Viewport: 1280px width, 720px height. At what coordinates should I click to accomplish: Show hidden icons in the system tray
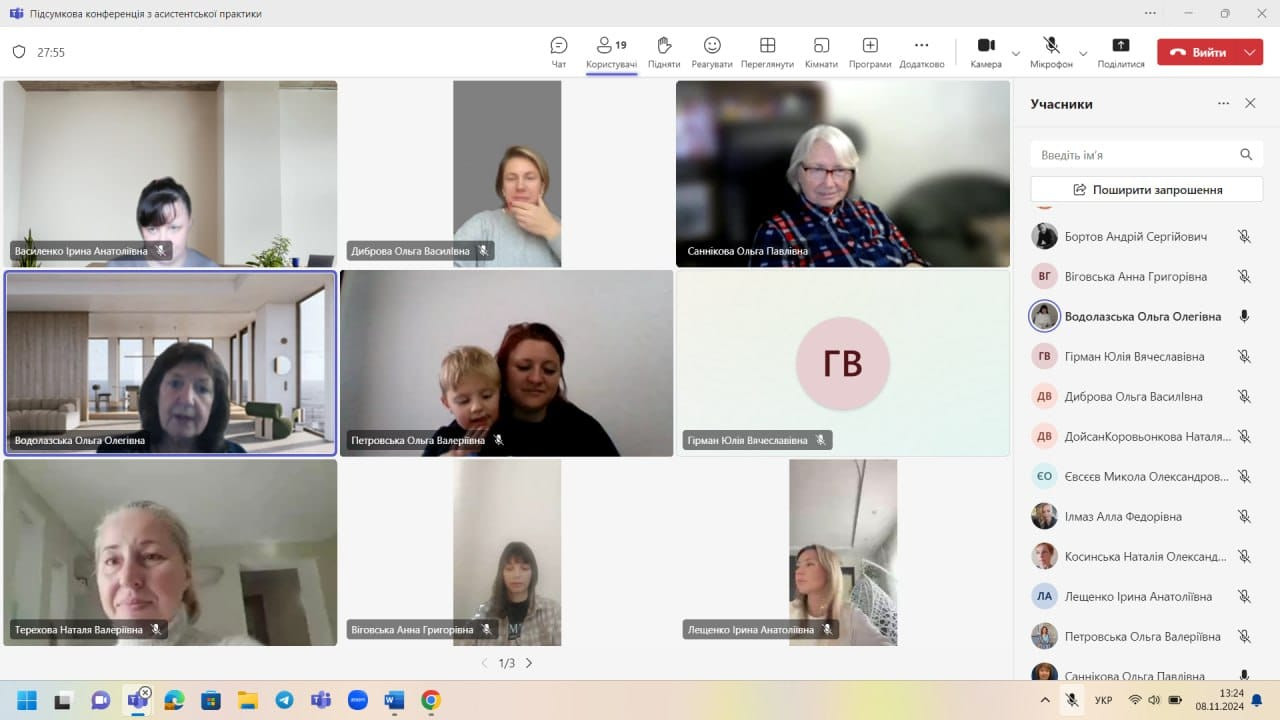tap(1045, 700)
